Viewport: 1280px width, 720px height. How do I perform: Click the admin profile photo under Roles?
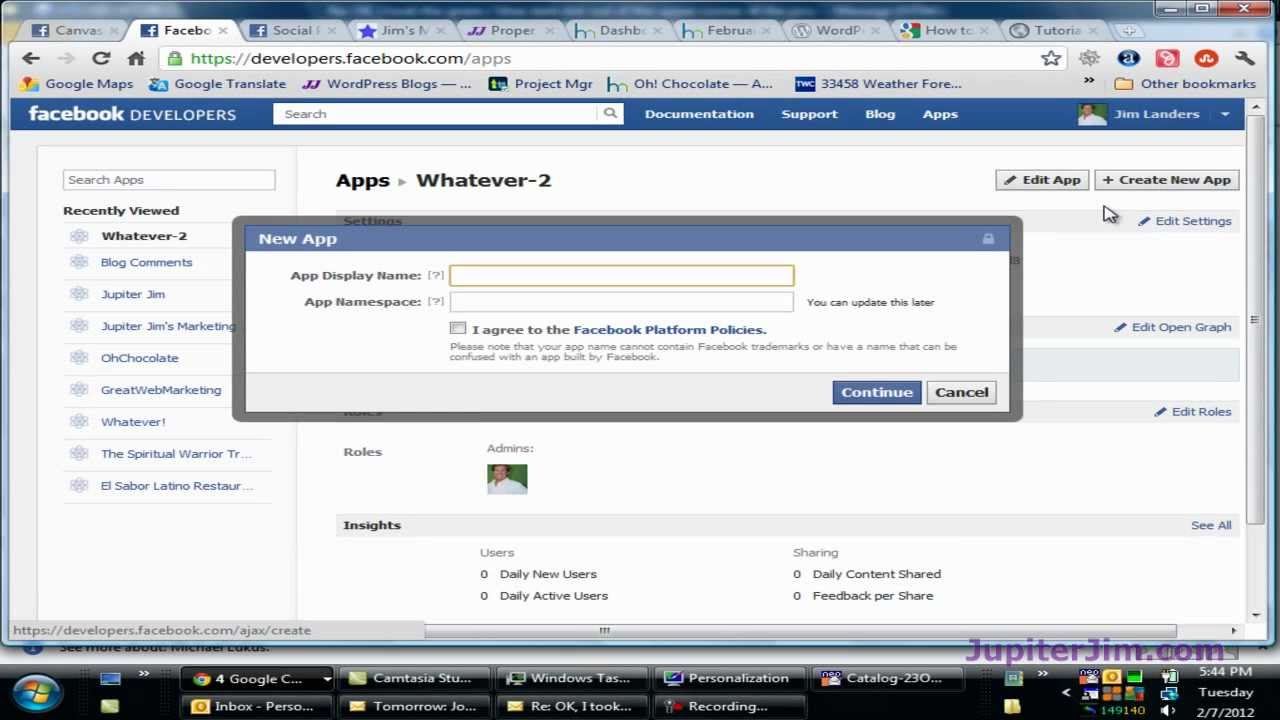[507, 479]
